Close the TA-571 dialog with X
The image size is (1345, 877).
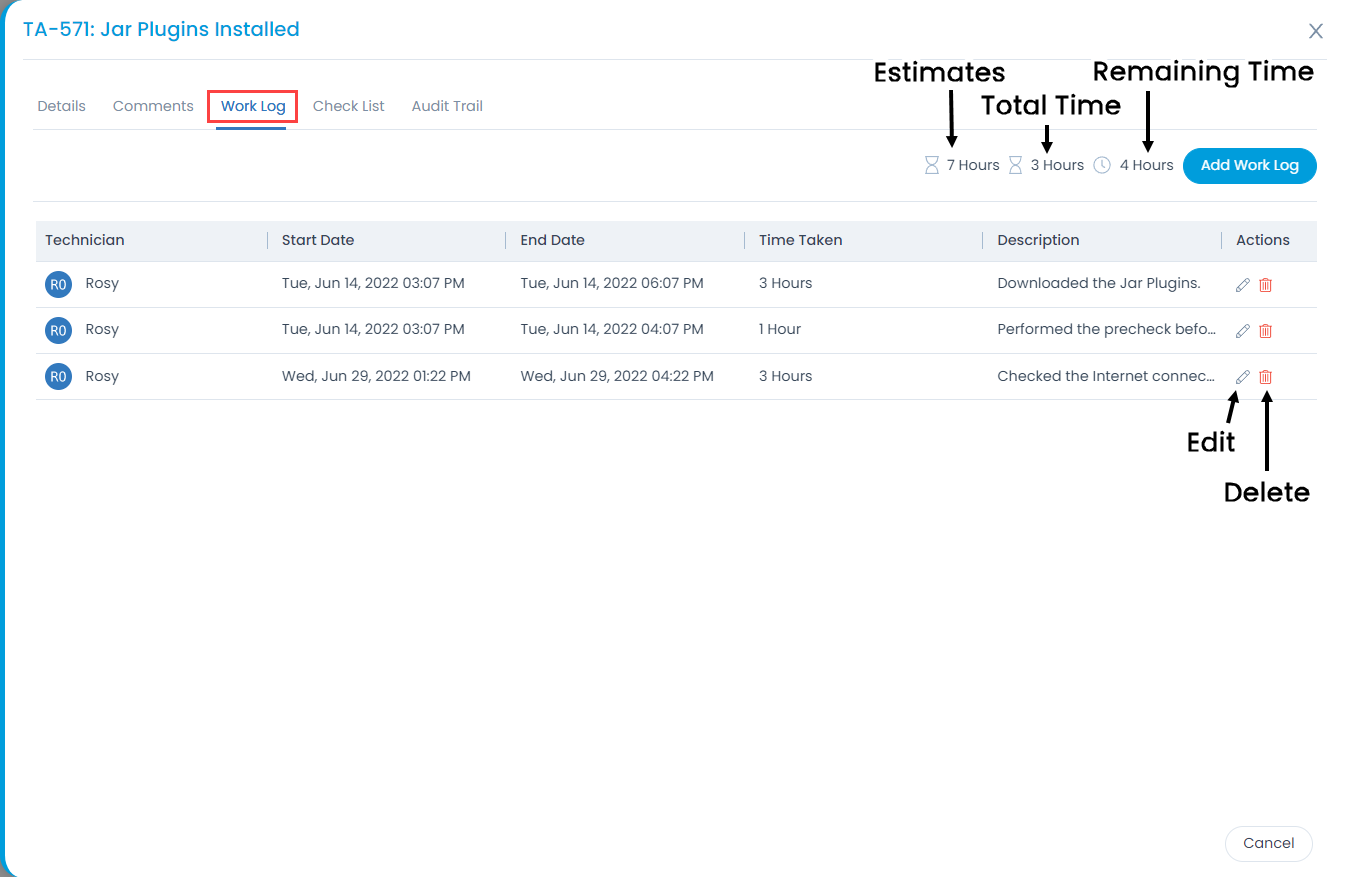pyautogui.click(x=1316, y=31)
